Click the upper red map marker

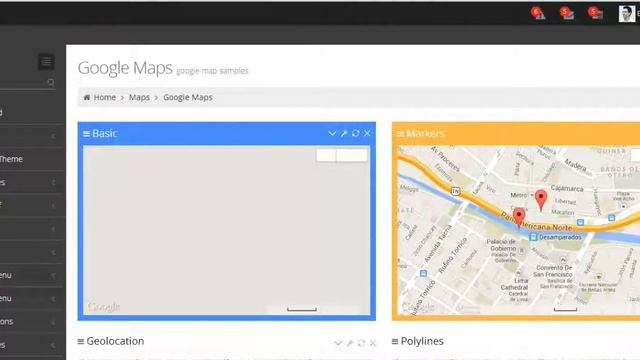(541, 200)
